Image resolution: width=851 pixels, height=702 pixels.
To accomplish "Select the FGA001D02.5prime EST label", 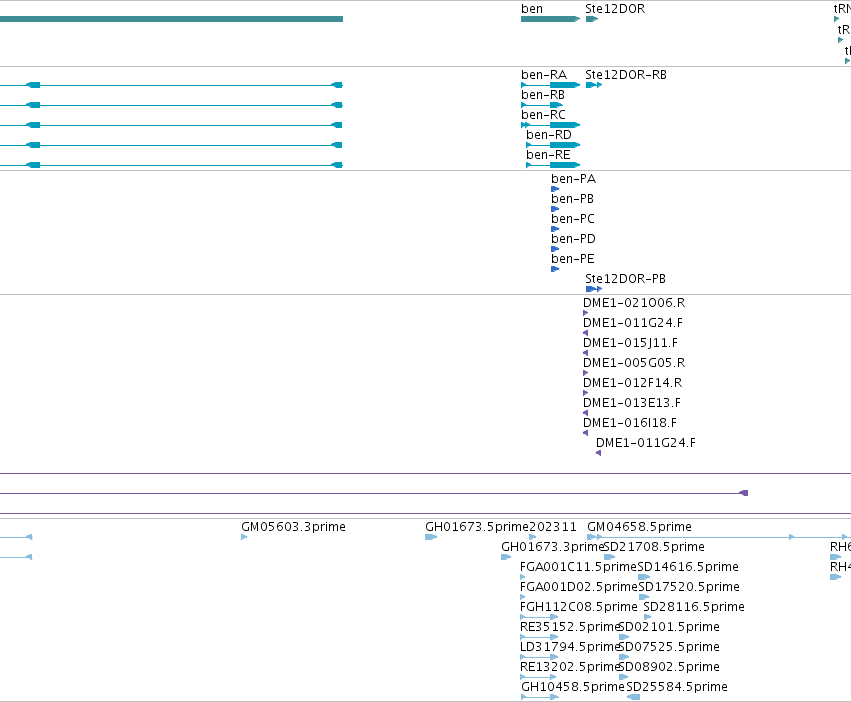I will (578, 587).
